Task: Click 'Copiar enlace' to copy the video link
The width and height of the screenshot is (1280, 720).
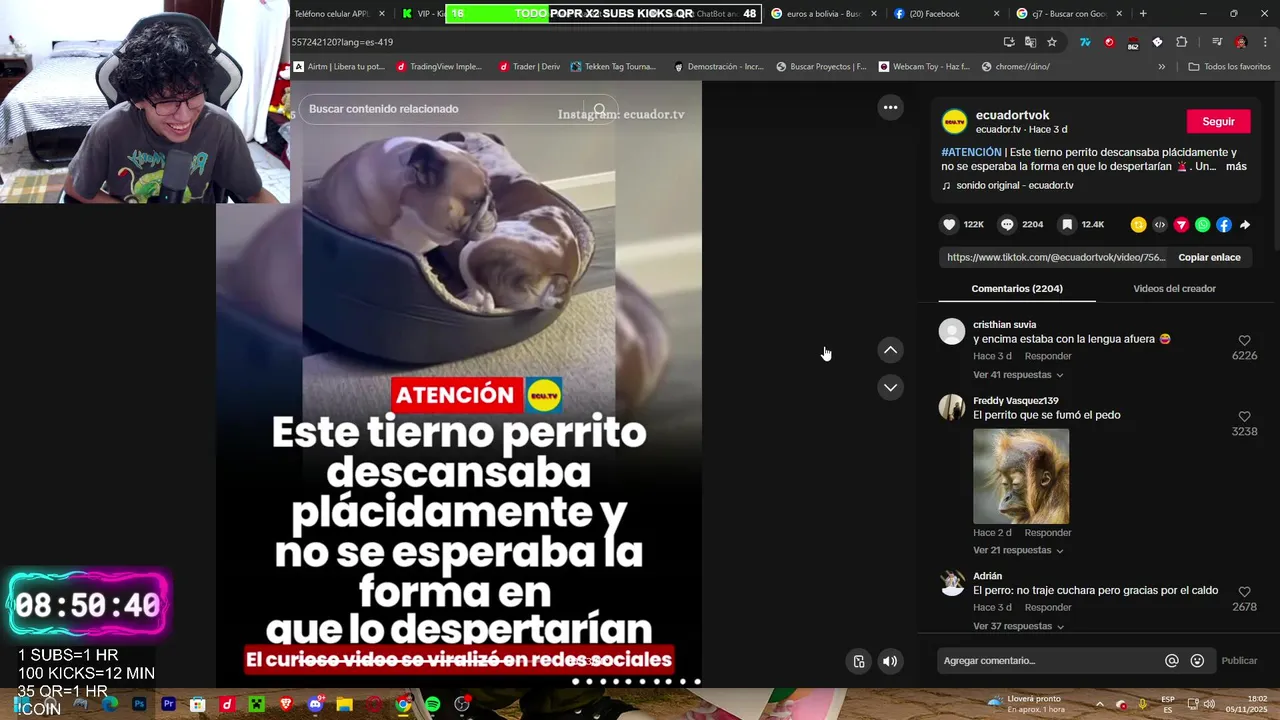Action: 1209,257
